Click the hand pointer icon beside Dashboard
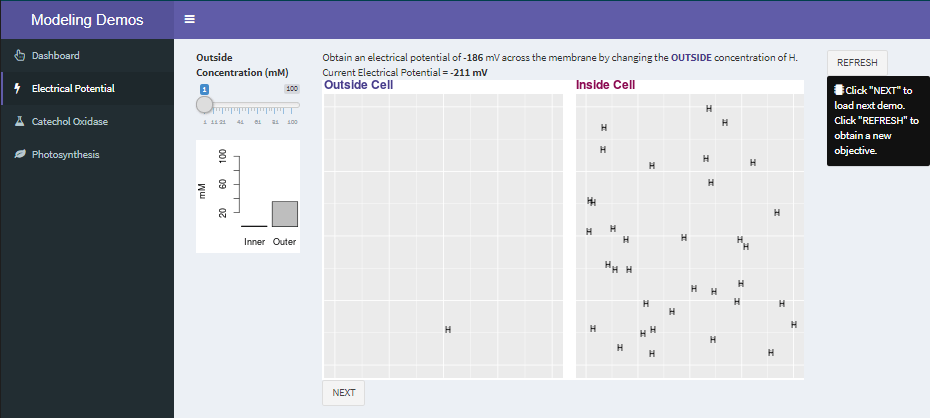 (19, 55)
